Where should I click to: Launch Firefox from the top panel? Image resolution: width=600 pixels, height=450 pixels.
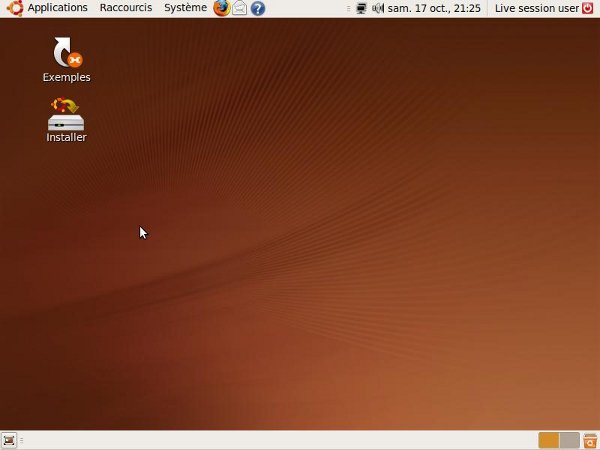[222, 8]
